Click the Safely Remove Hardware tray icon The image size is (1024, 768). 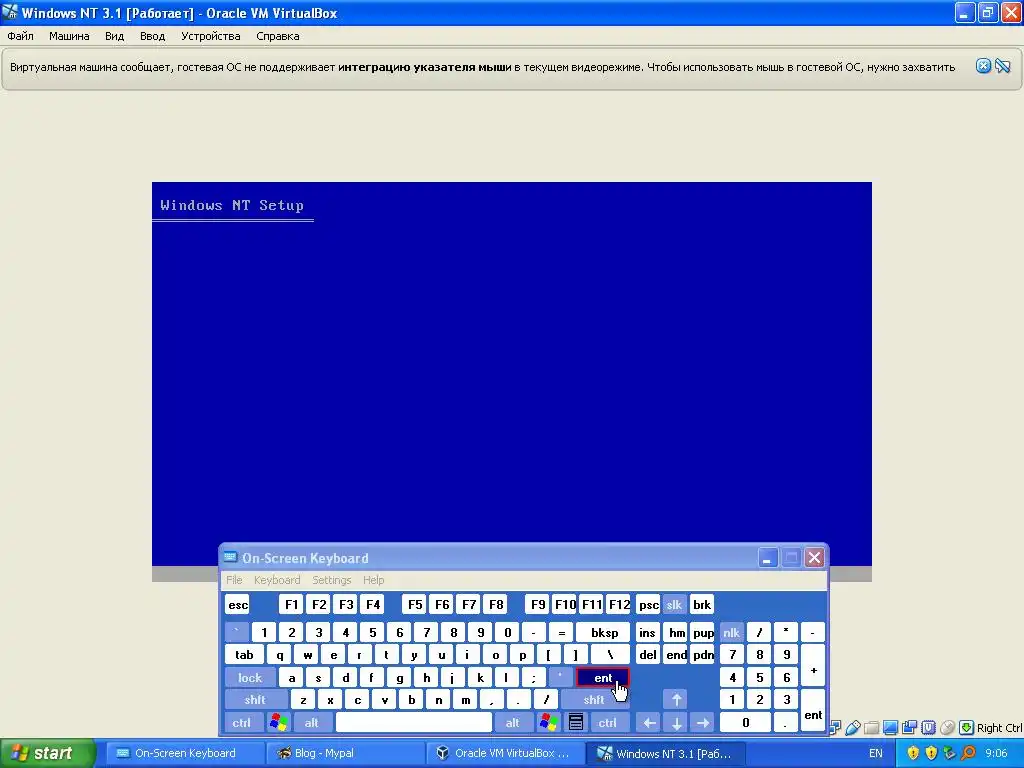949,753
